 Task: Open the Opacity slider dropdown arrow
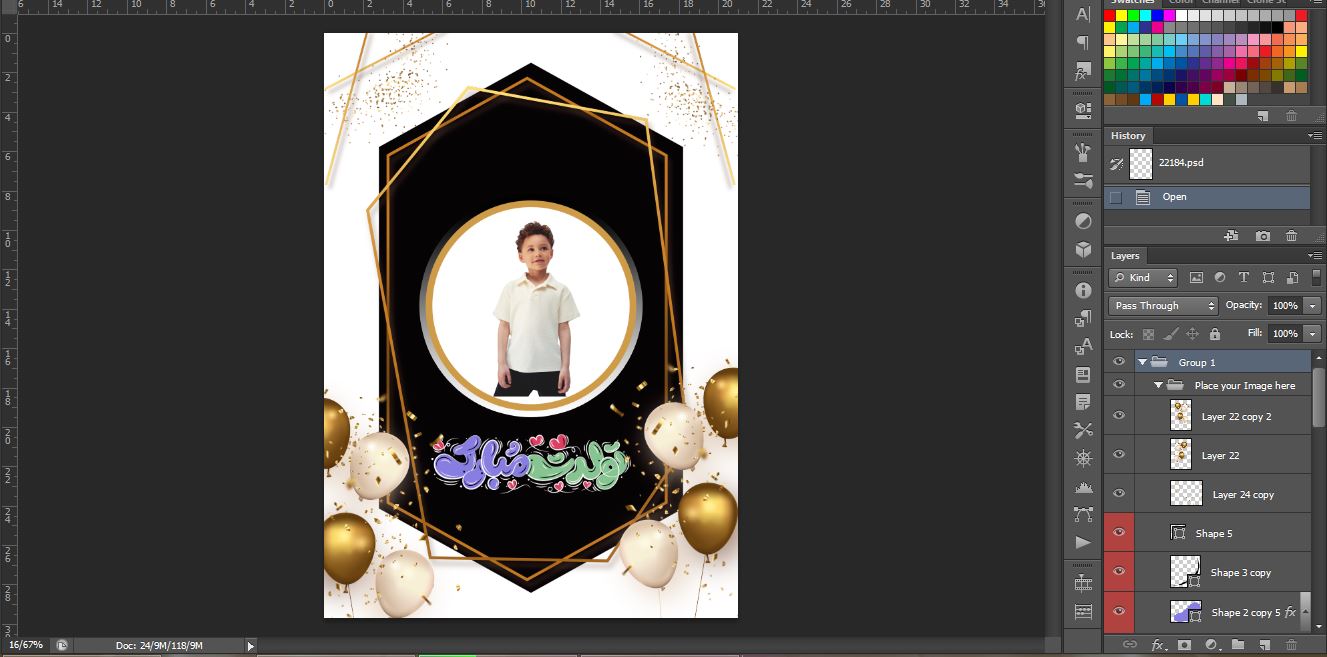(1313, 306)
